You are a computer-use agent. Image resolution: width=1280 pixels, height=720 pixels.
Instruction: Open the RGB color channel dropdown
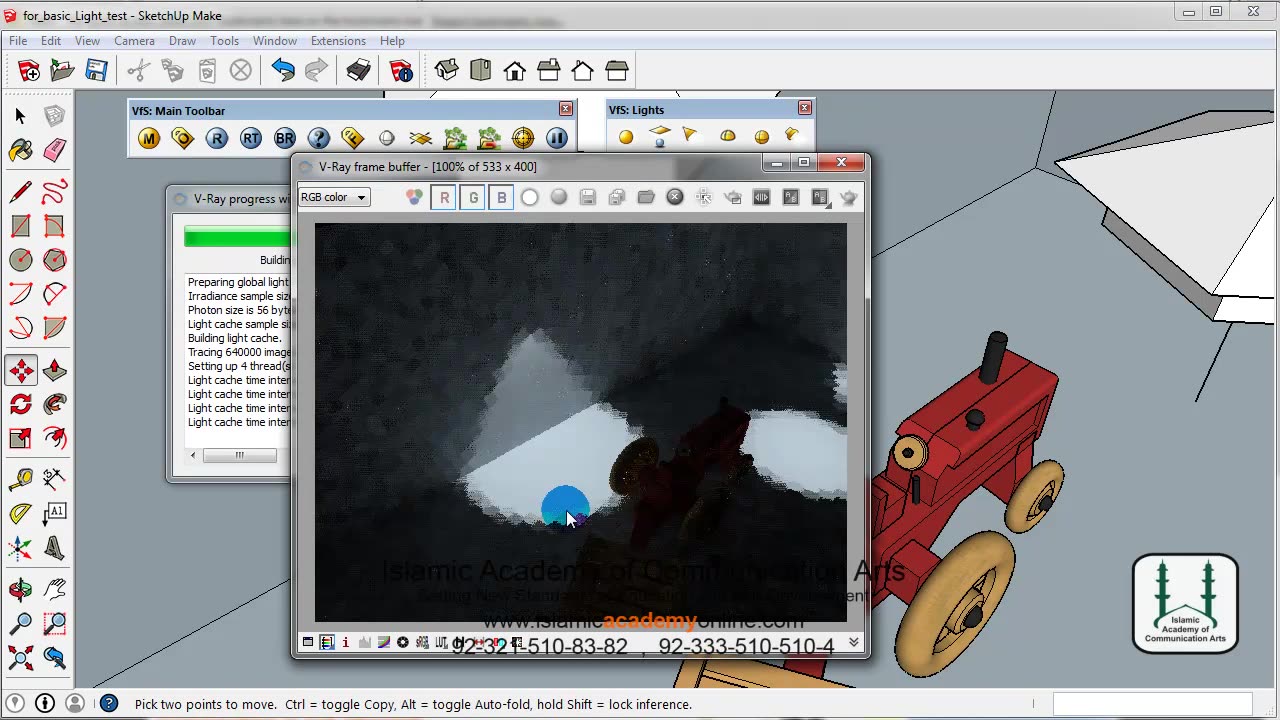(x=334, y=197)
